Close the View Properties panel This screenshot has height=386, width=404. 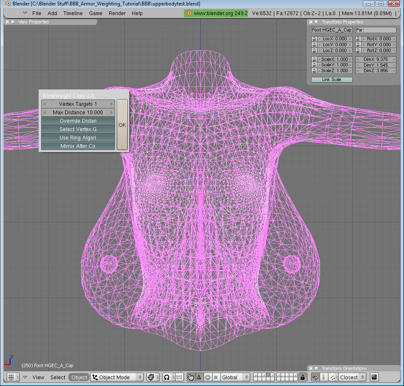pyautogui.click(x=7, y=22)
